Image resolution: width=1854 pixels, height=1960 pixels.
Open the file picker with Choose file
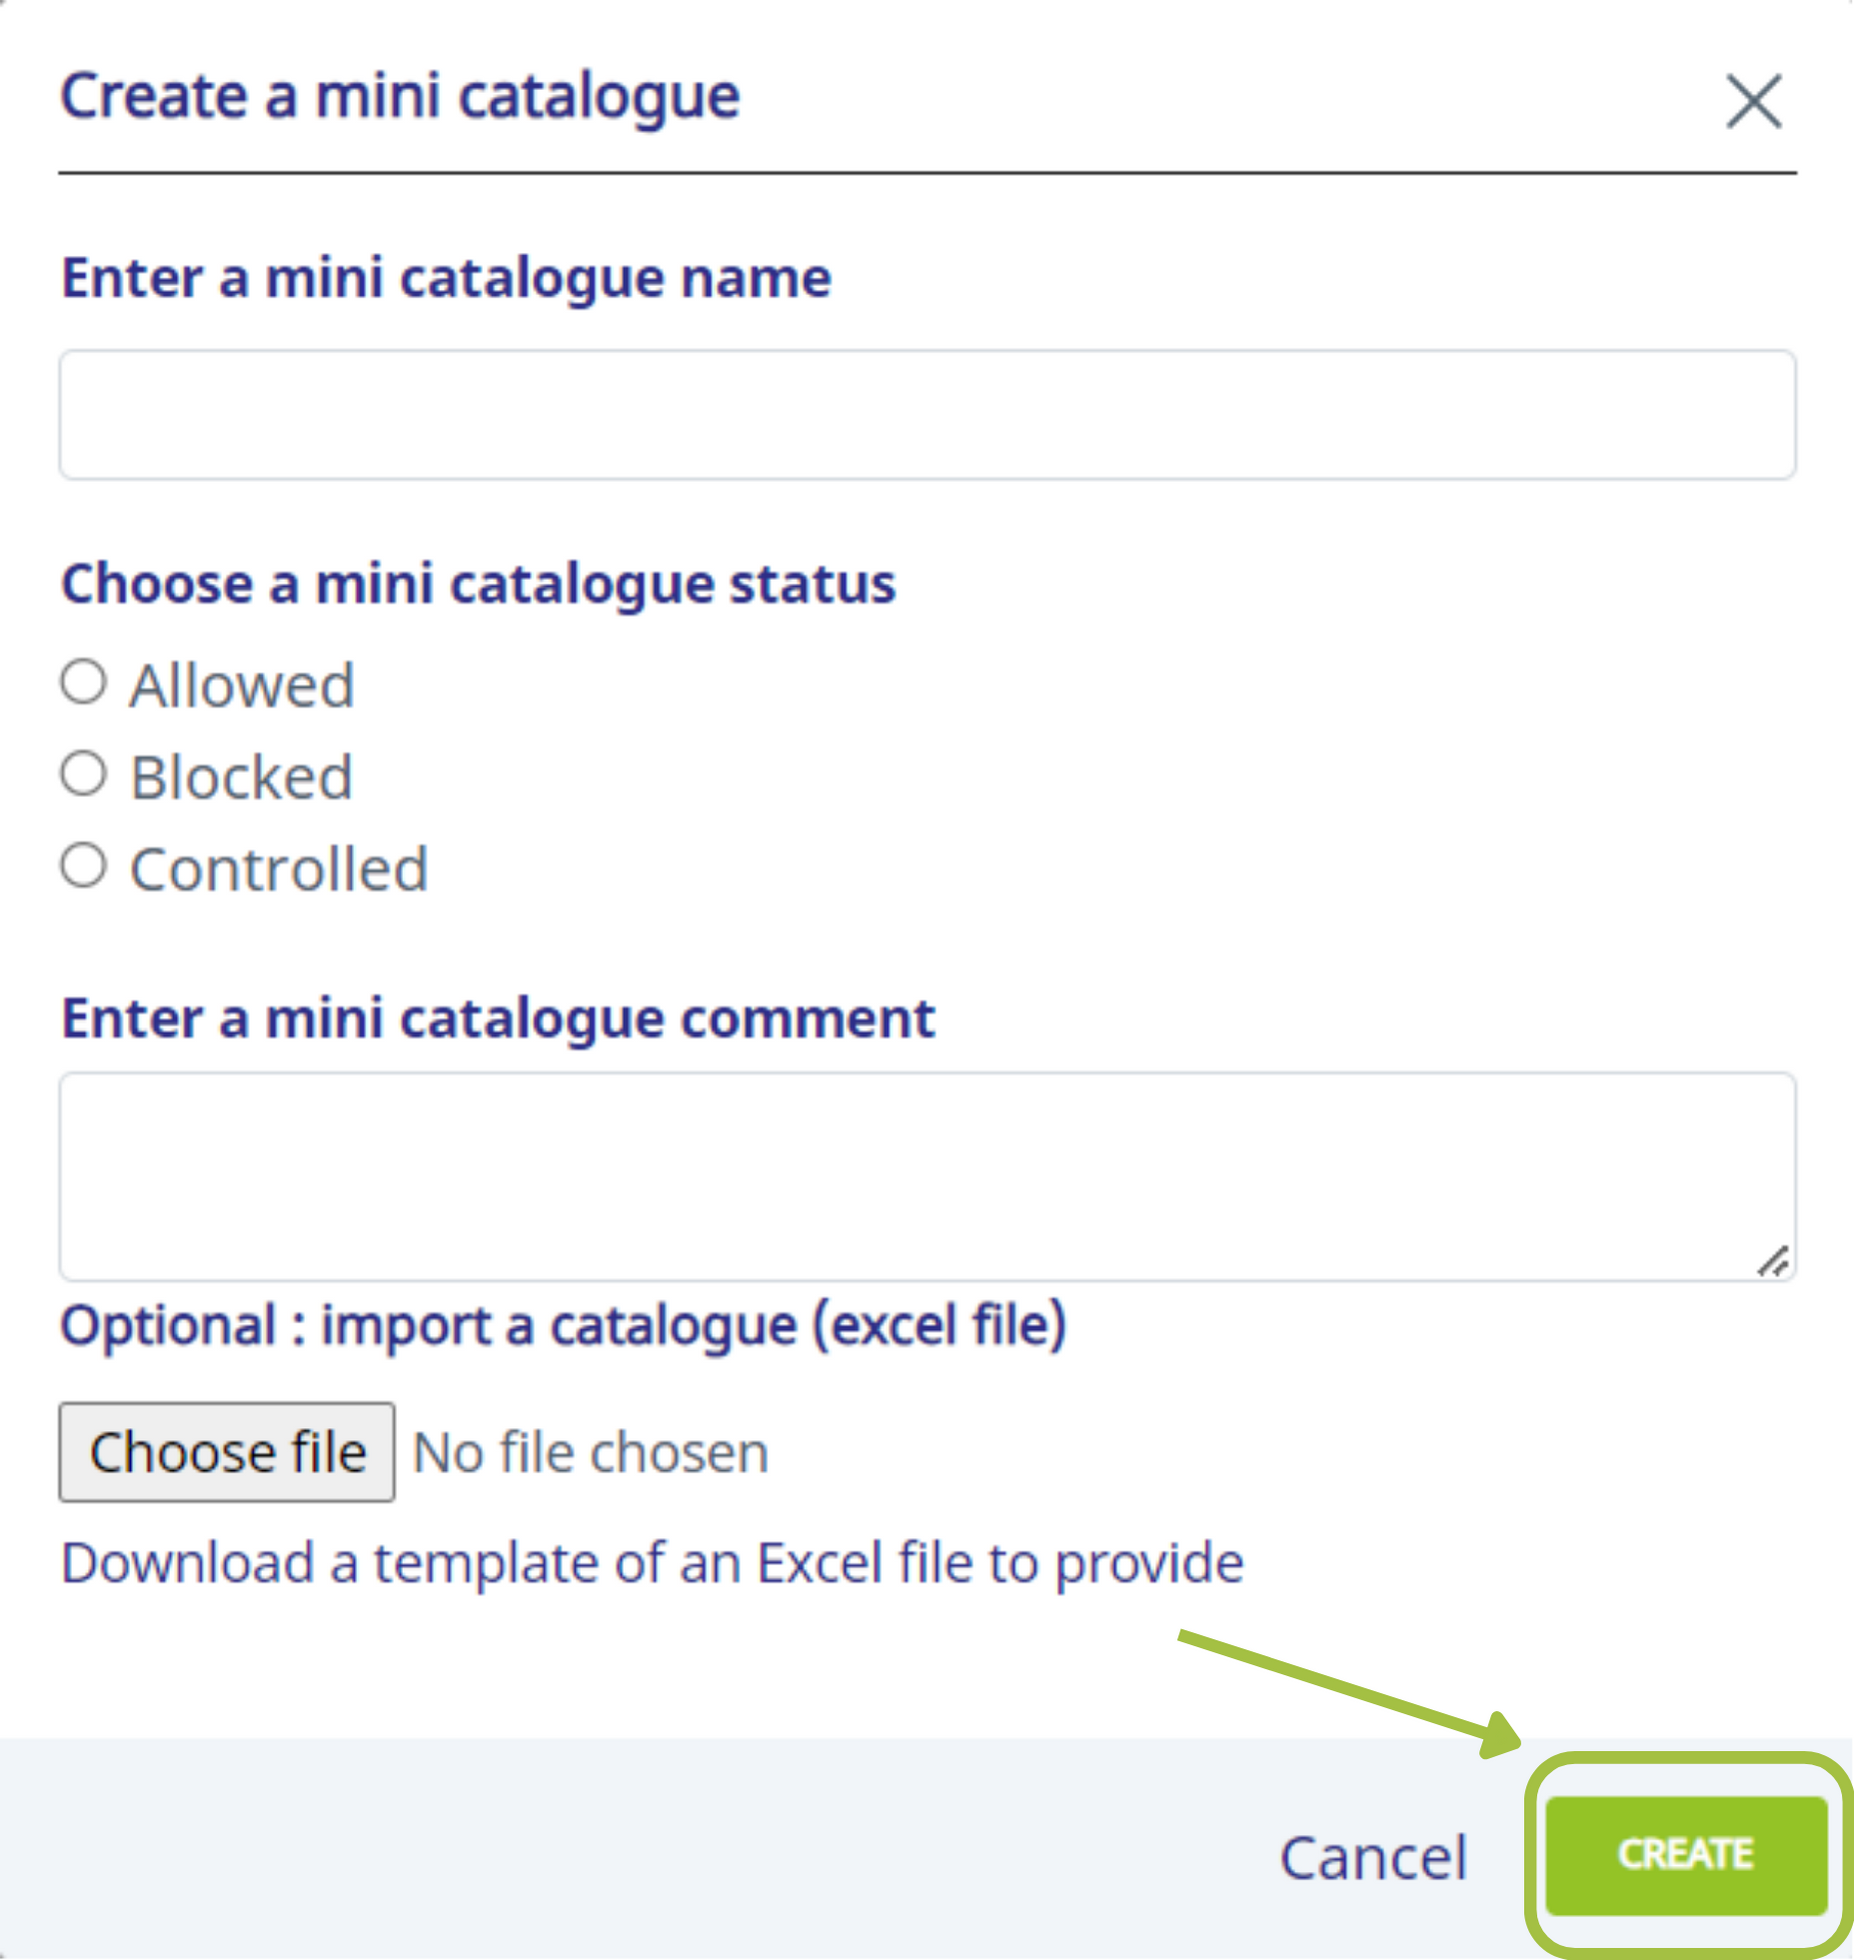pyautogui.click(x=228, y=1453)
